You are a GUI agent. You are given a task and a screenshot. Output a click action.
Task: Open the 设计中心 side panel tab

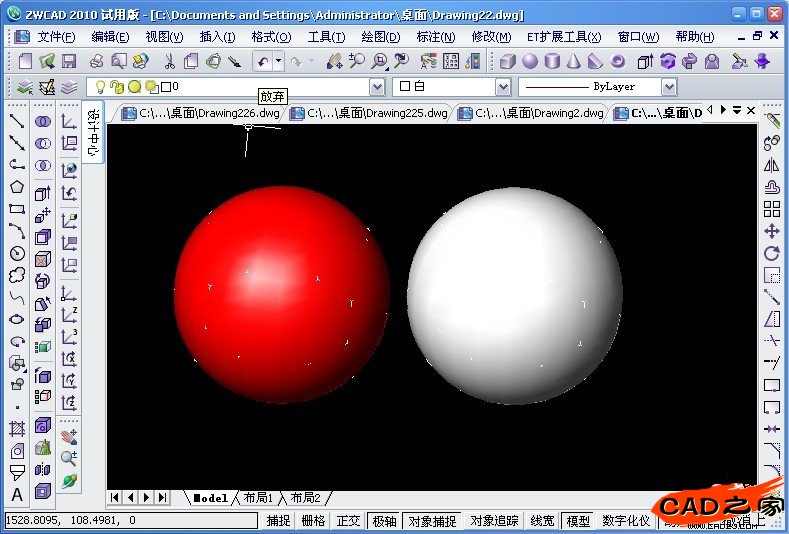pyautogui.click(x=93, y=132)
